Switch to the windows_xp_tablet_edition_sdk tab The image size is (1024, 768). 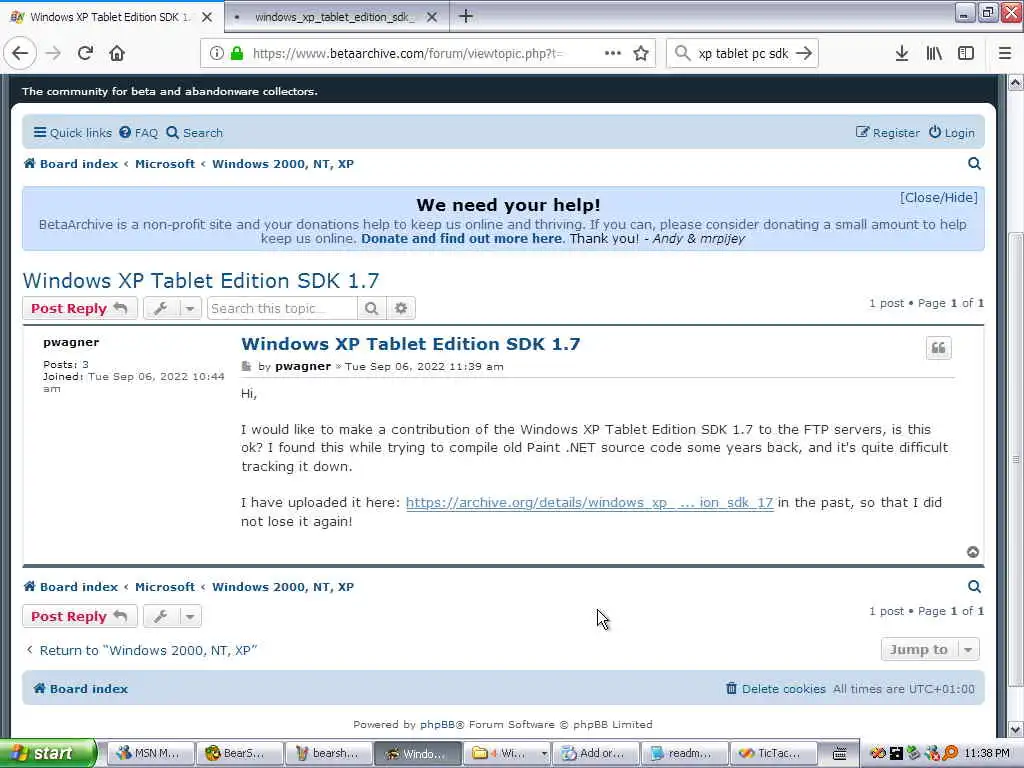pos(336,17)
